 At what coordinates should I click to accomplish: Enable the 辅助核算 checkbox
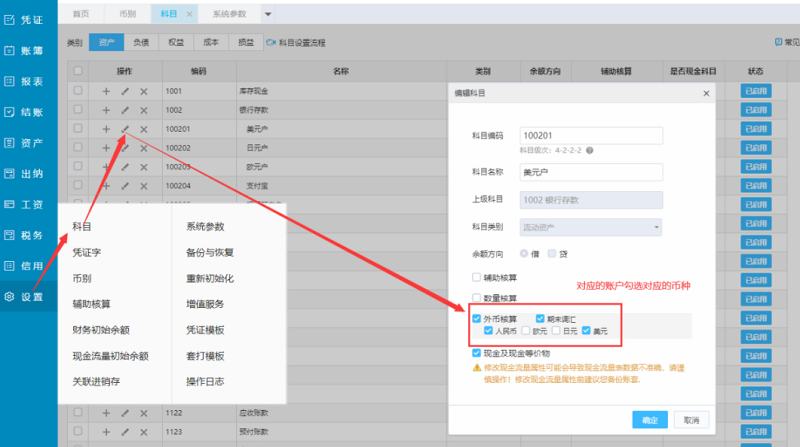pos(476,277)
